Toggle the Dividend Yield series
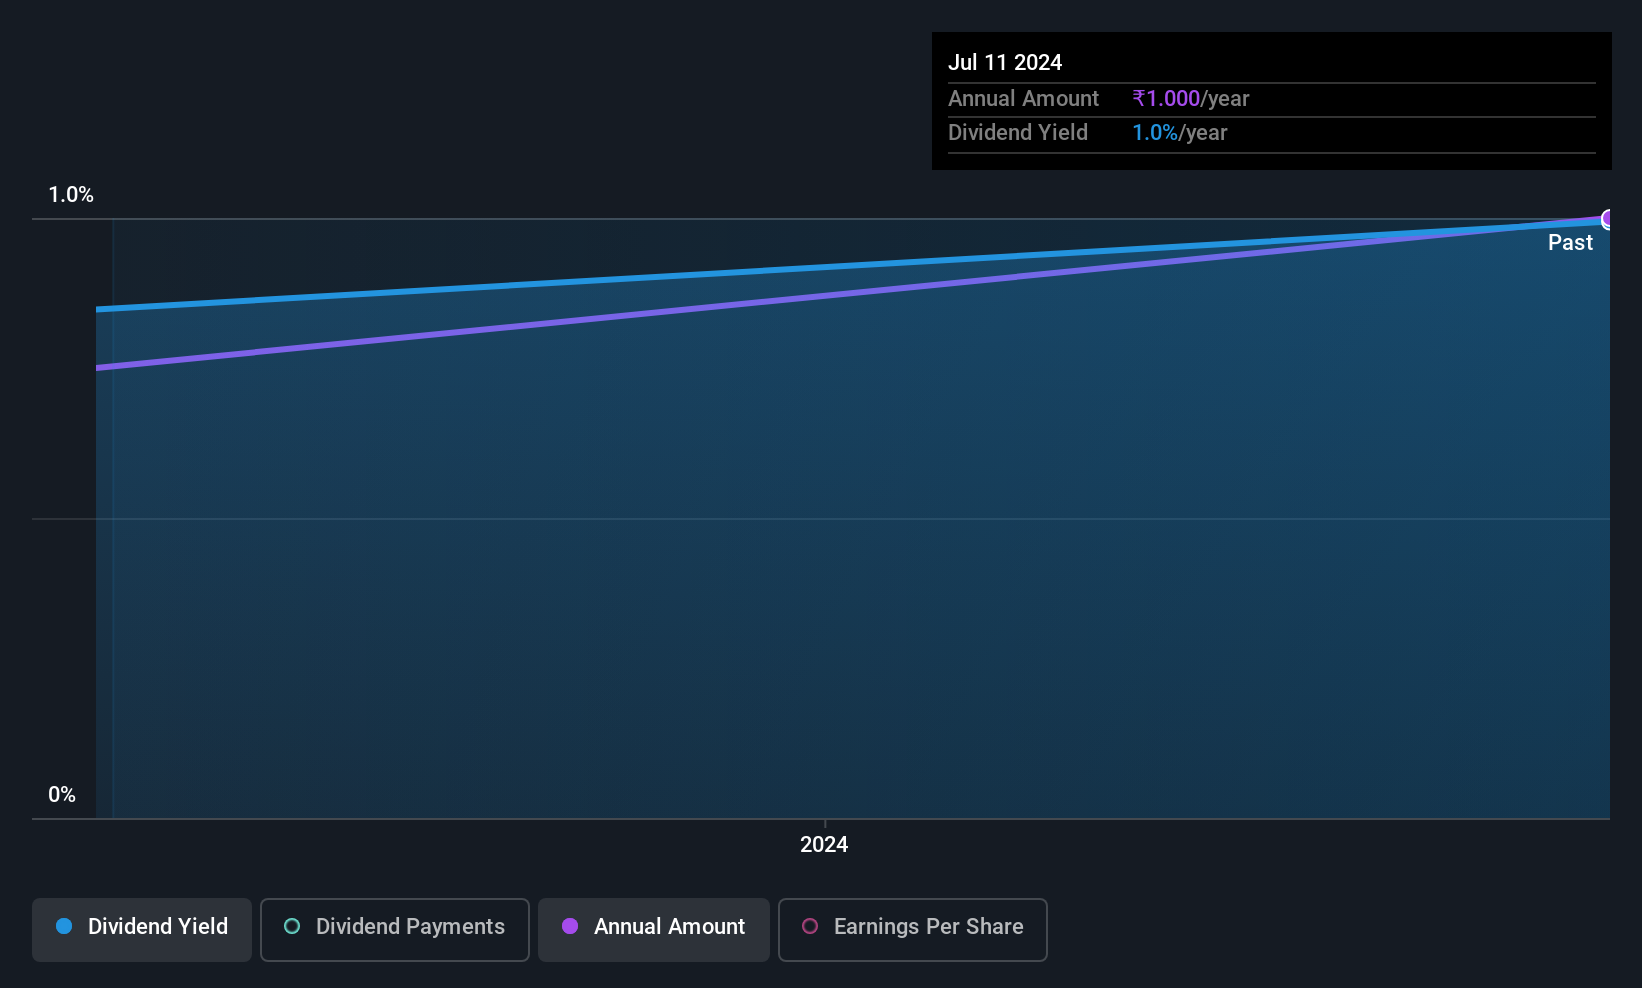Viewport: 1642px width, 988px height. click(142, 929)
